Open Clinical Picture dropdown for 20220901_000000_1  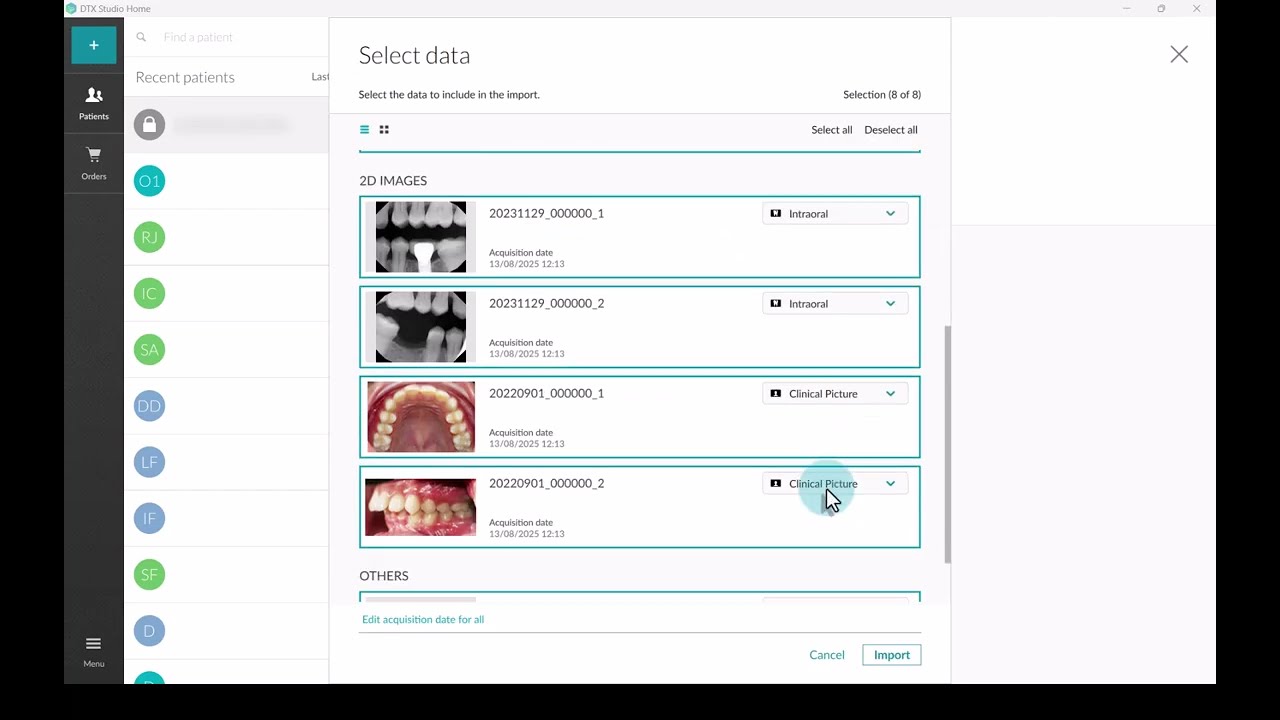click(x=835, y=393)
